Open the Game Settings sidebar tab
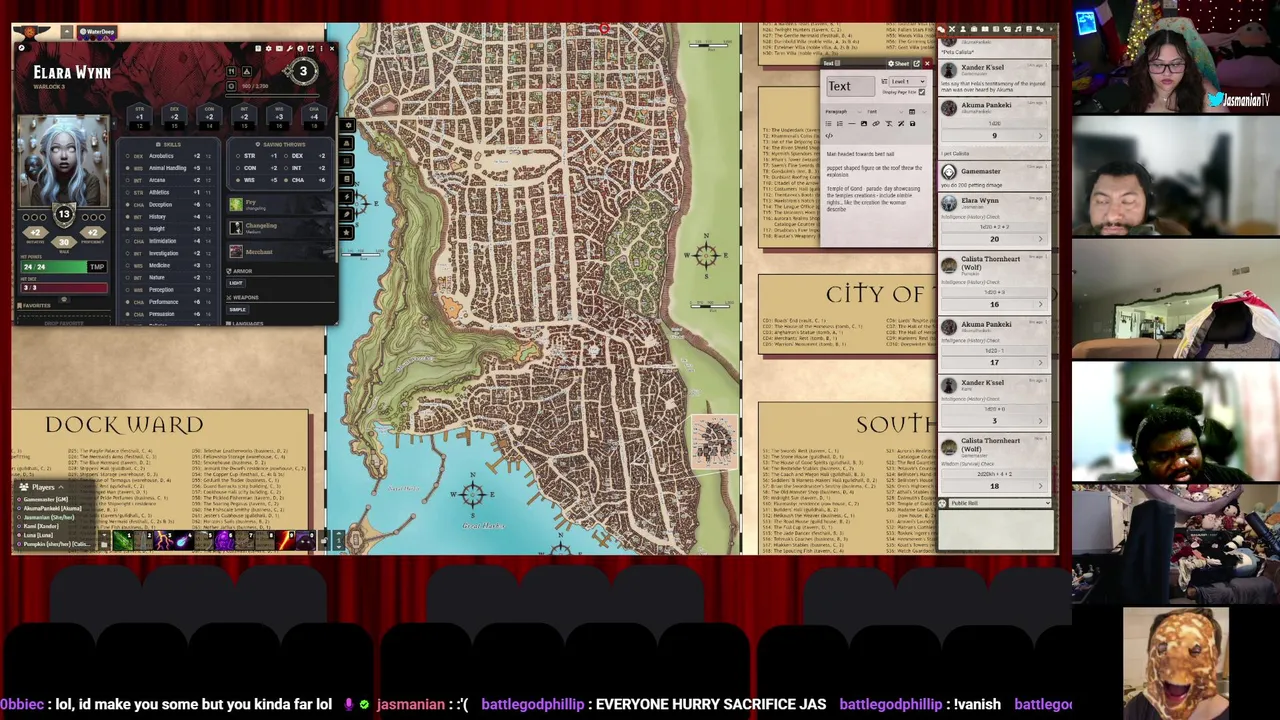 pos(1040,29)
